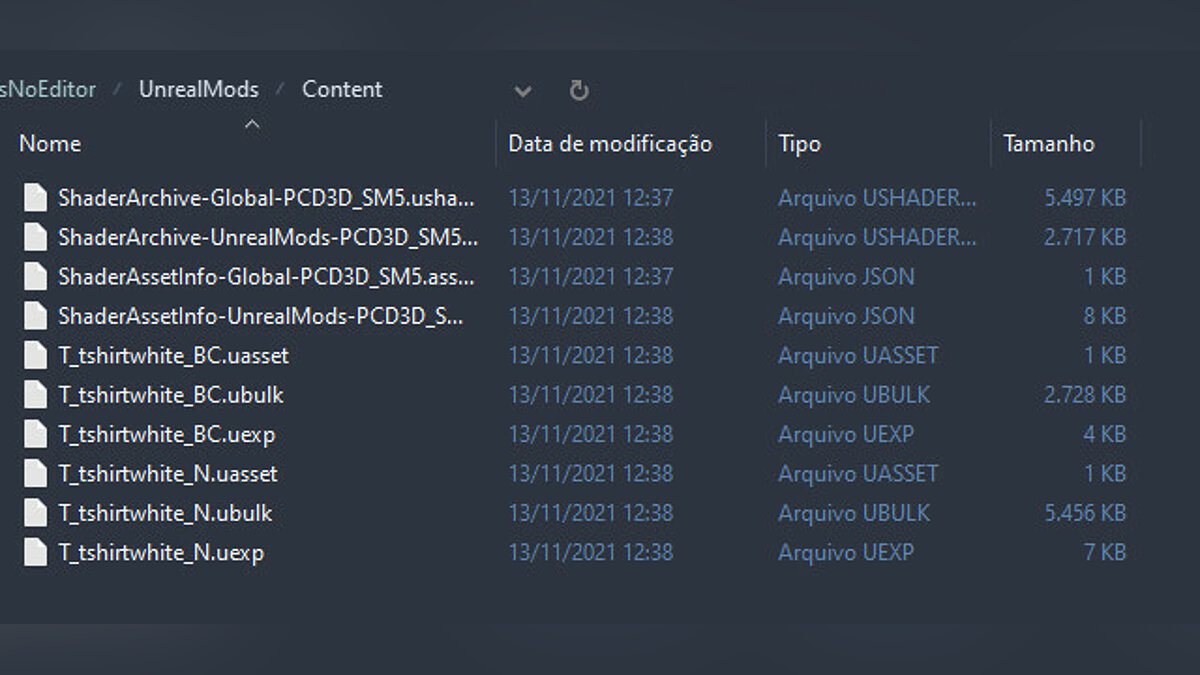Sort files by the Nome column header
Image resolution: width=1200 pixels, height=675 pixels.
click(x=50, y=144)
